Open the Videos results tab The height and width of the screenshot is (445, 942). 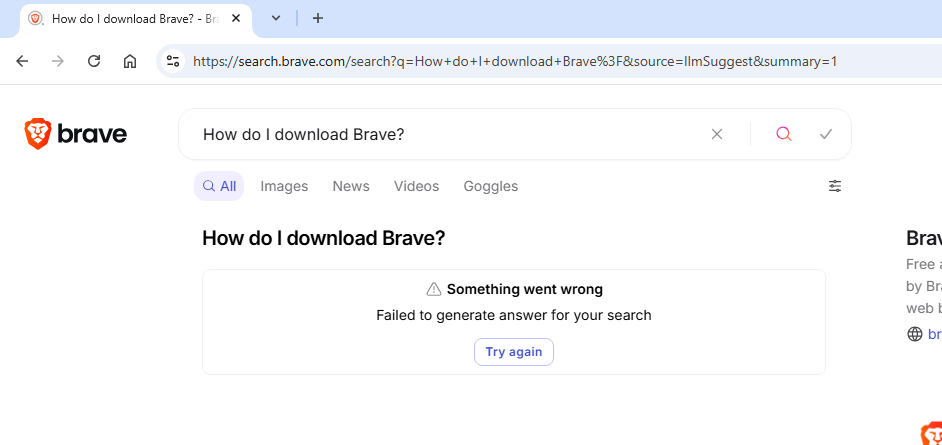click(416, 186)
